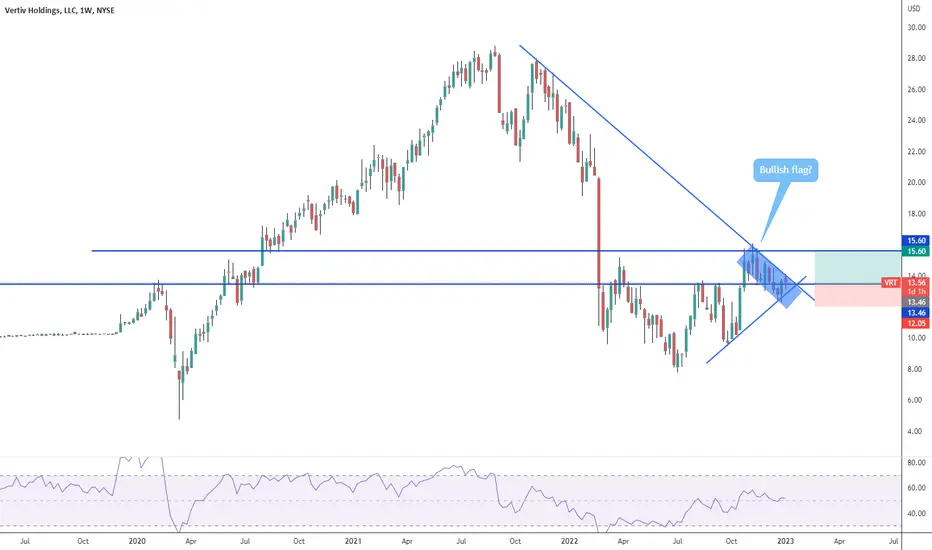Click the grey 13.46 price tag
Screen dimensions: 932x550
916,302
